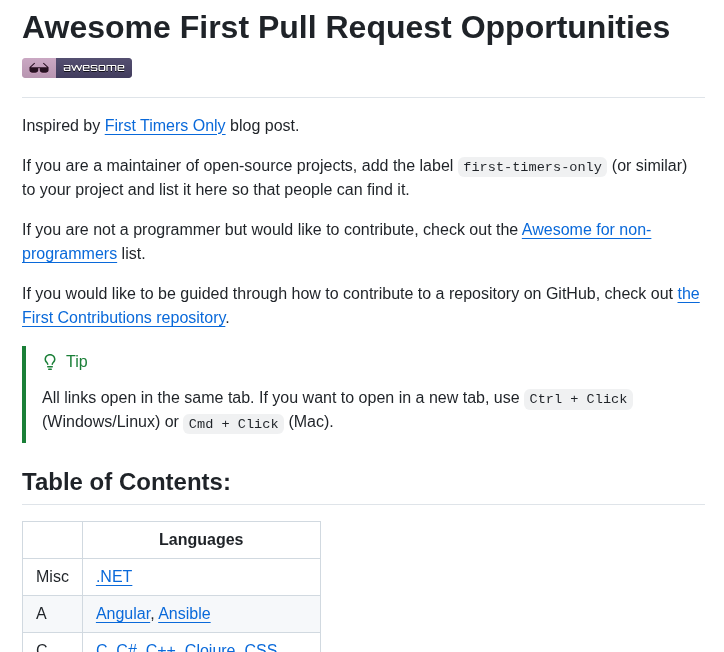Viewport: 724px width, 652px height.
Task: Jump to the .NET section link
Action: coord(114,577)
